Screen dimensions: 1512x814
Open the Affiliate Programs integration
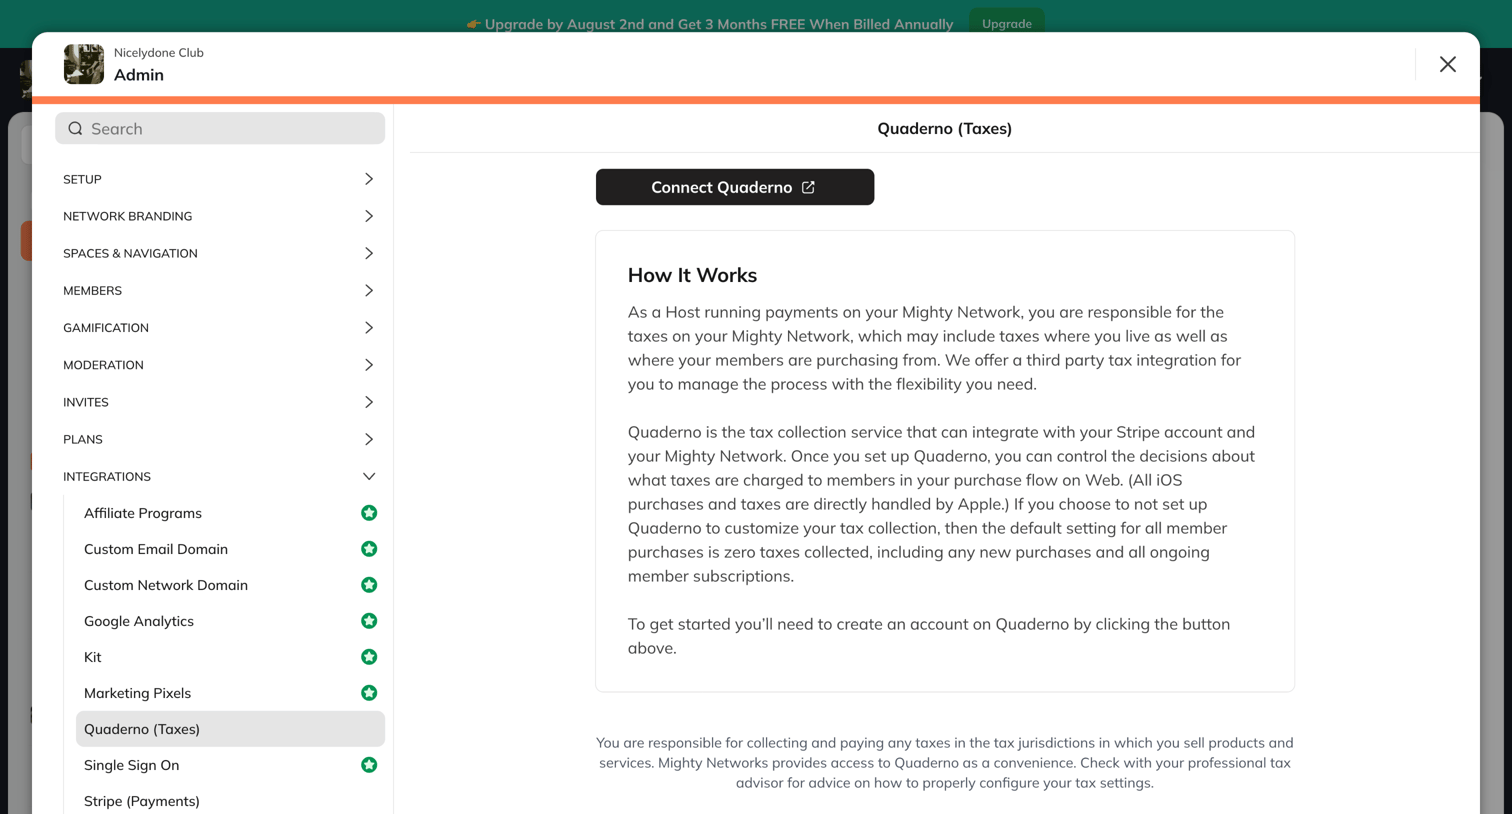[230, 513]
